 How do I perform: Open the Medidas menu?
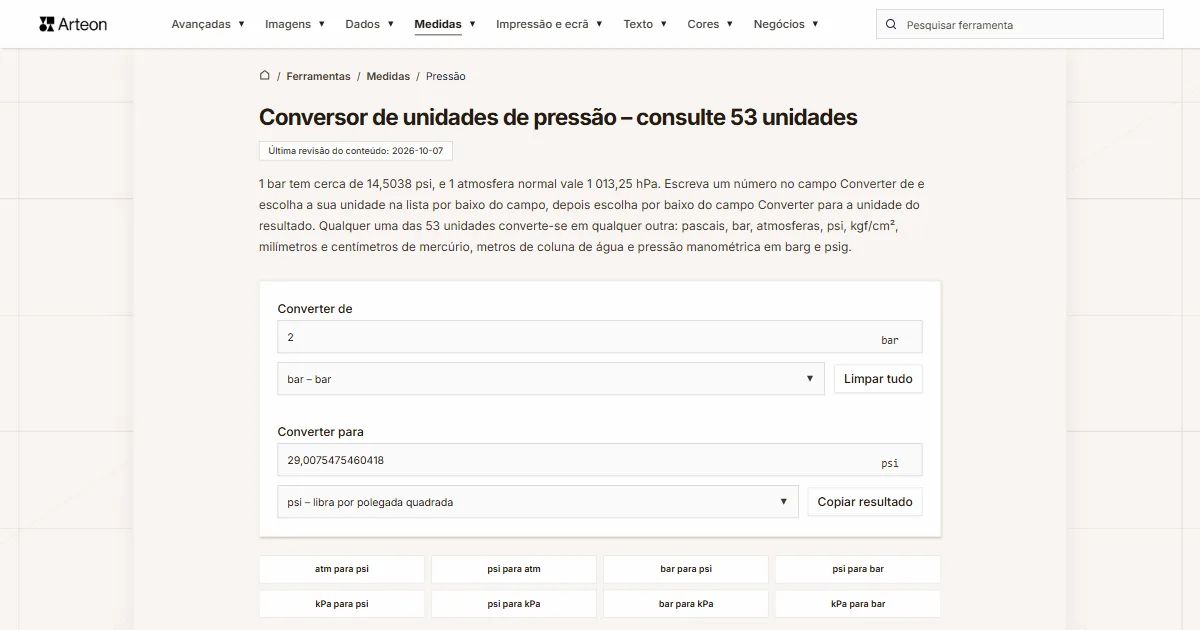point(445,24)
